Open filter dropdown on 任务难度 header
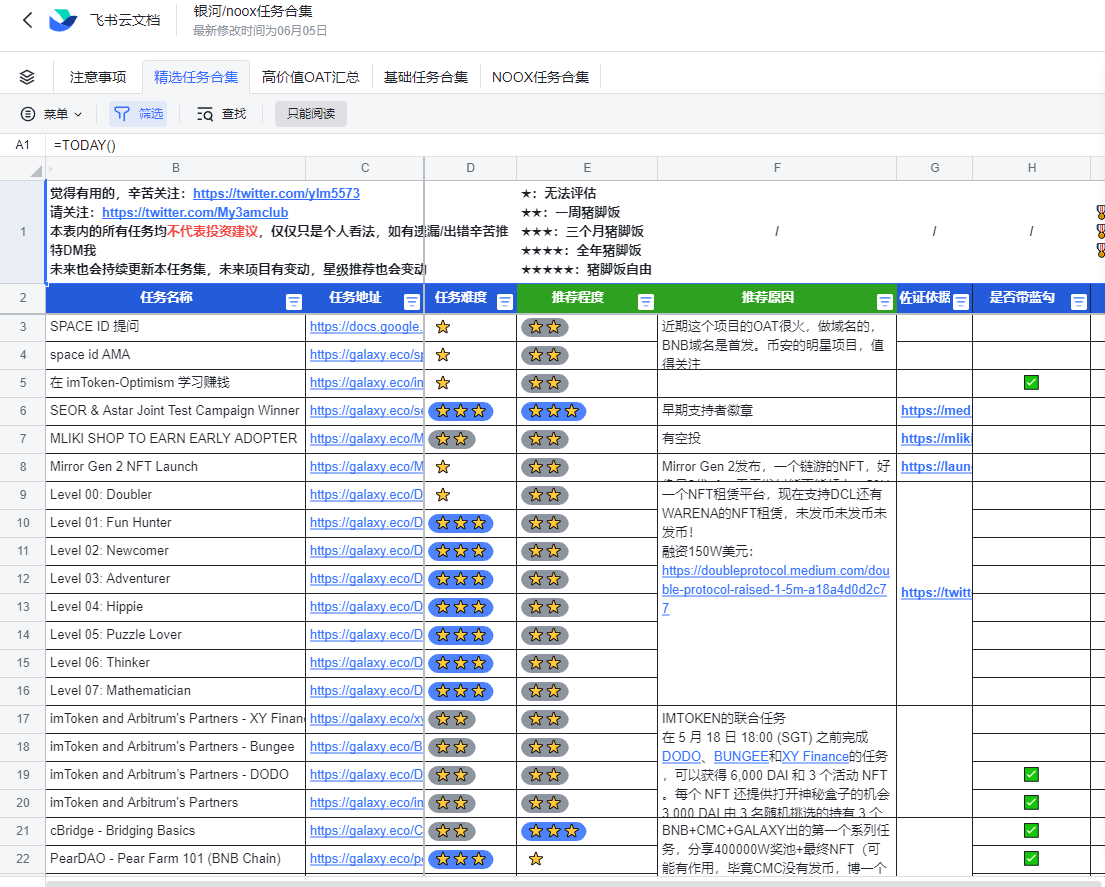 (505, 302)
